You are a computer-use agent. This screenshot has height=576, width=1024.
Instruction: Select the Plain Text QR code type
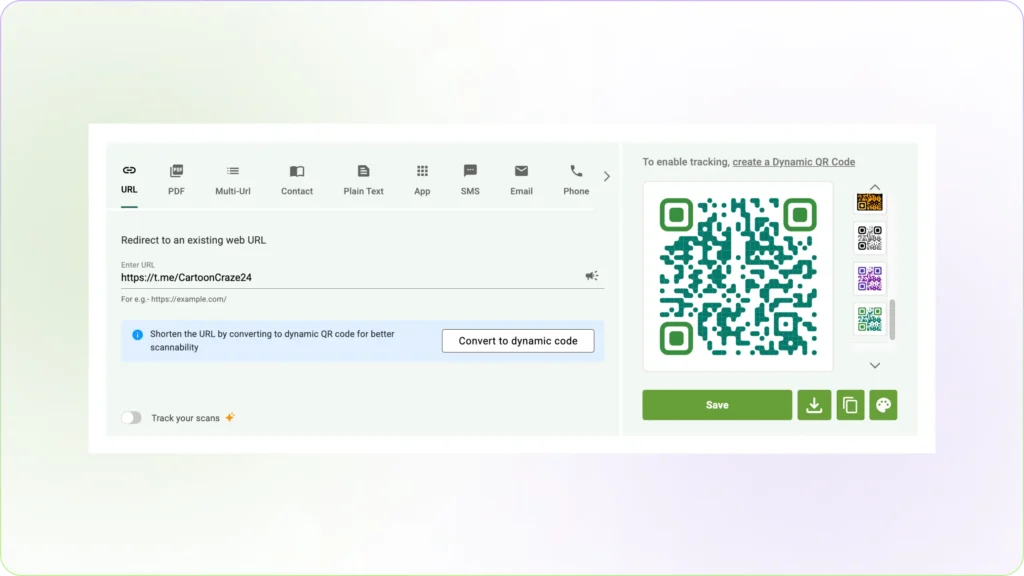(x=363, y=178)
